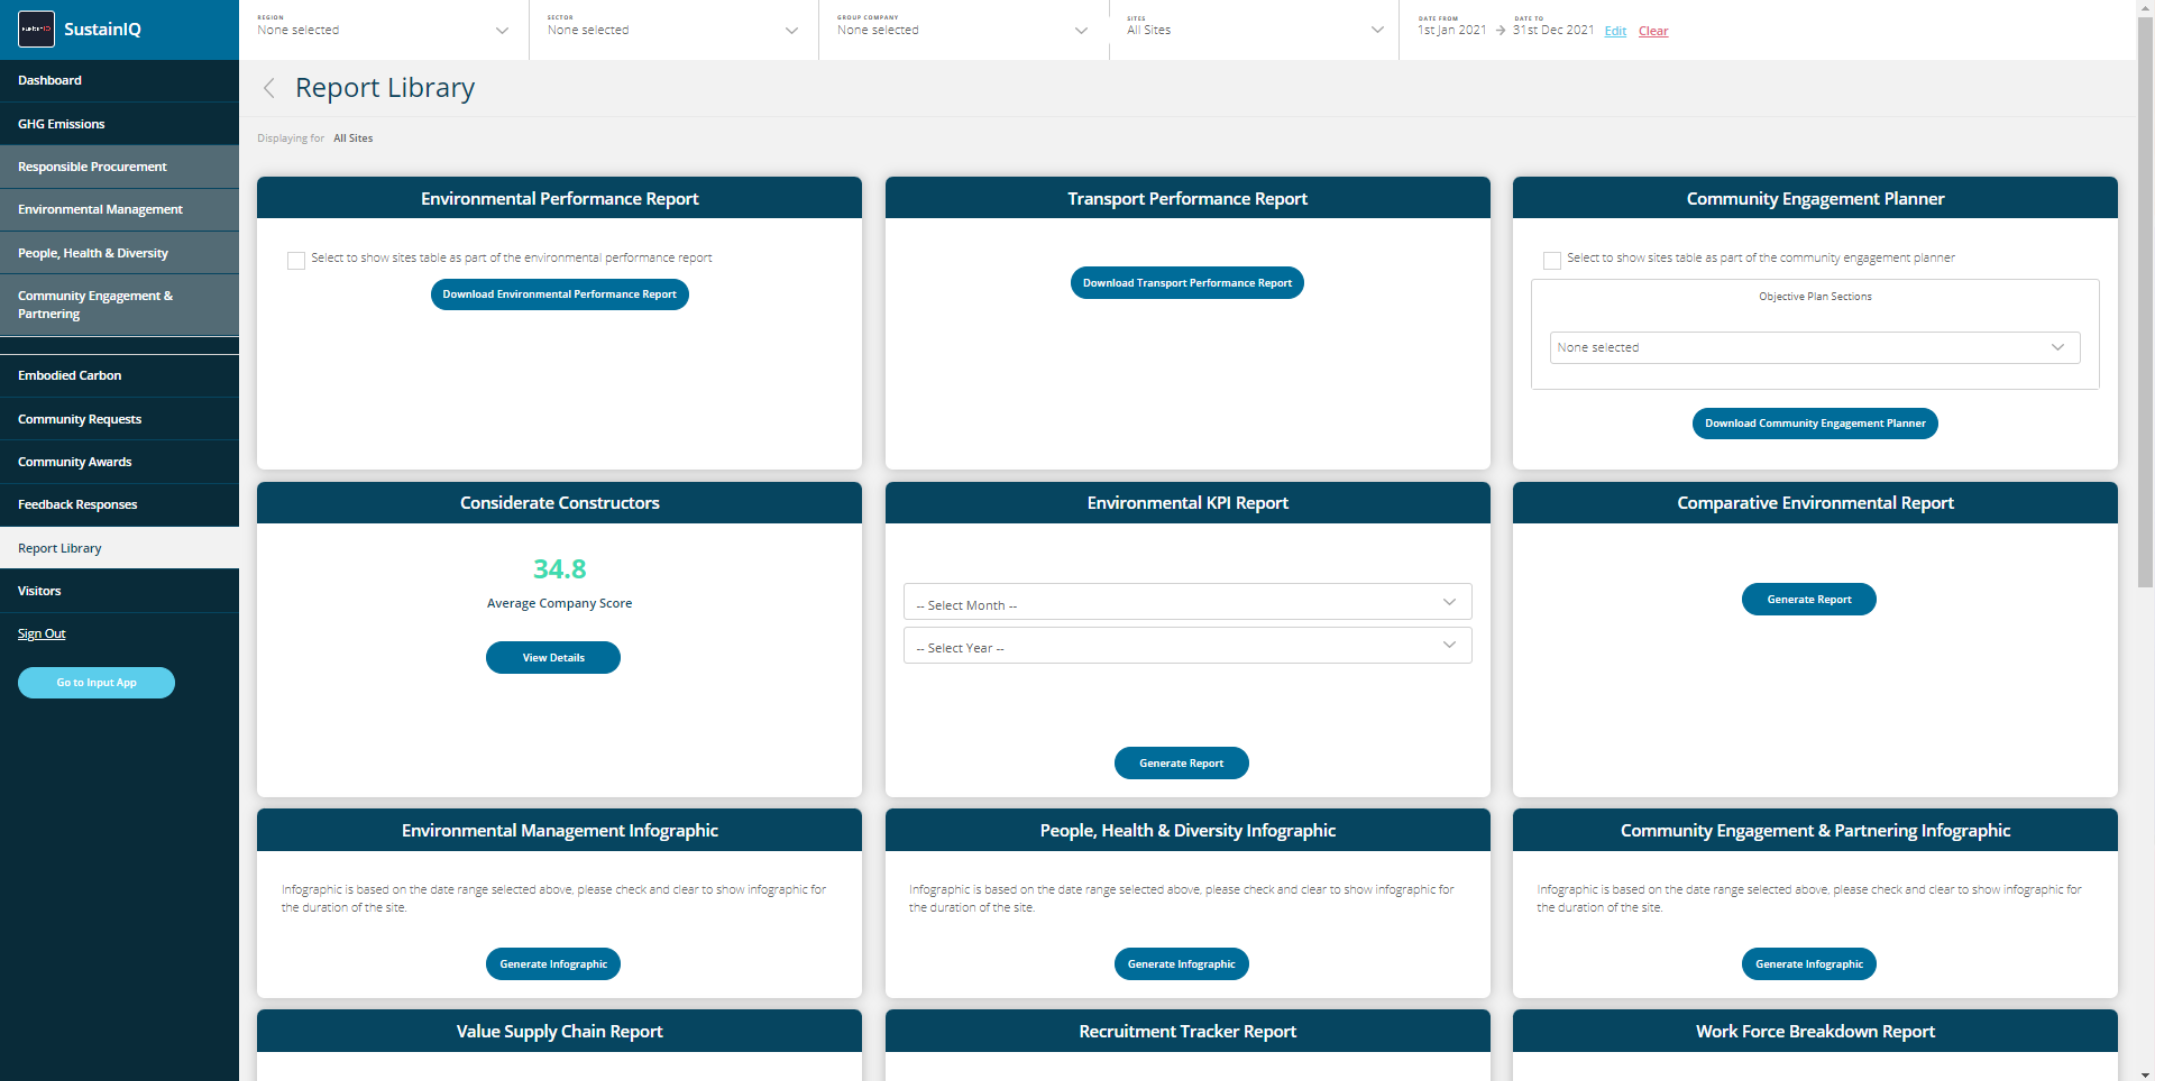The image size is (2160, 1081).
Task: Download Transport Performance Report
Action: tap(1187, 283)
